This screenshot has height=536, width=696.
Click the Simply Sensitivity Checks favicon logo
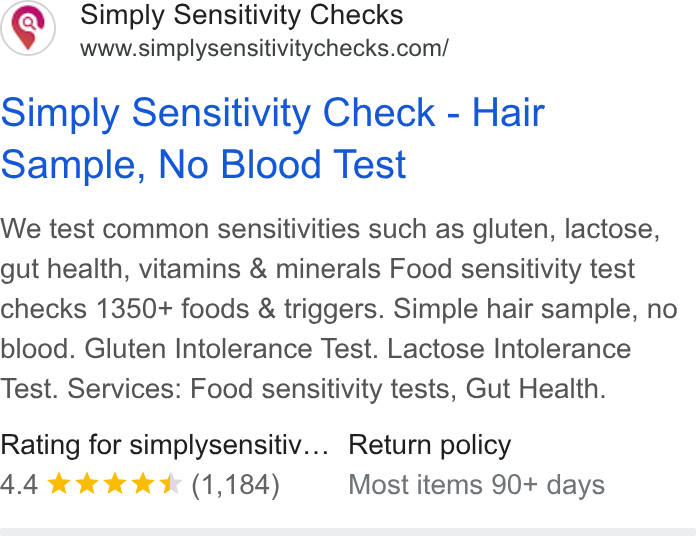[x=28, y=28]
